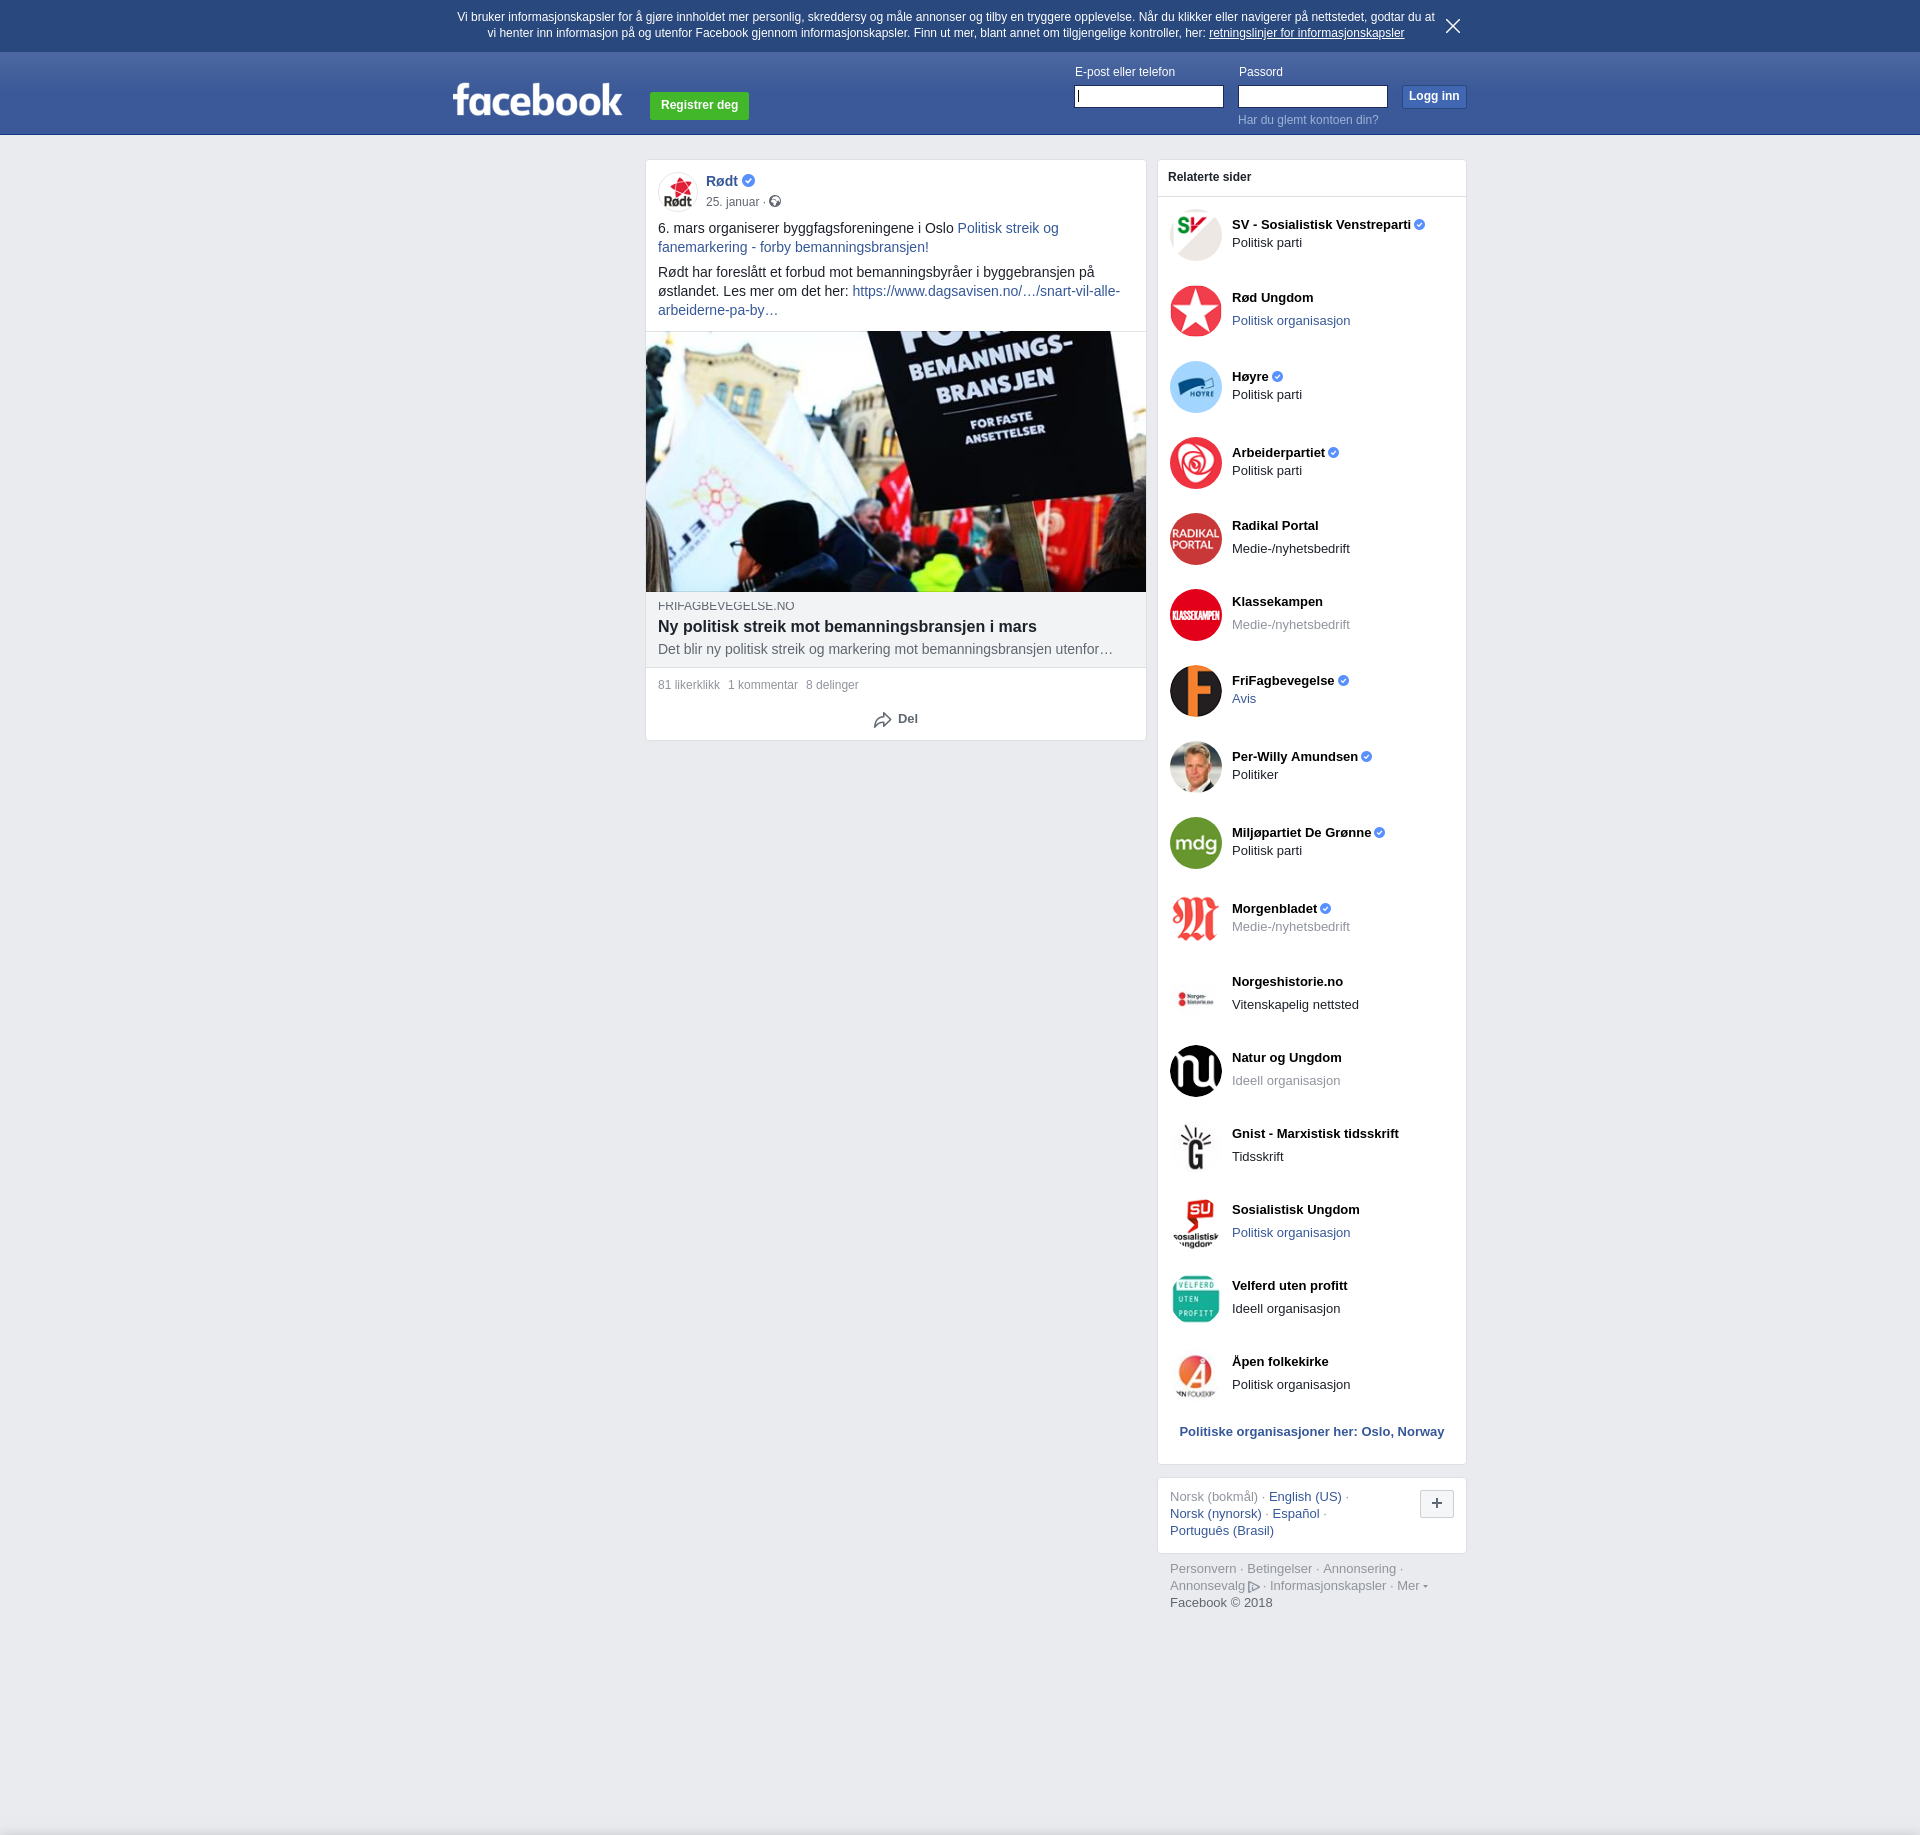
Task: View the 8 delinger link
Action: [832, 685]
